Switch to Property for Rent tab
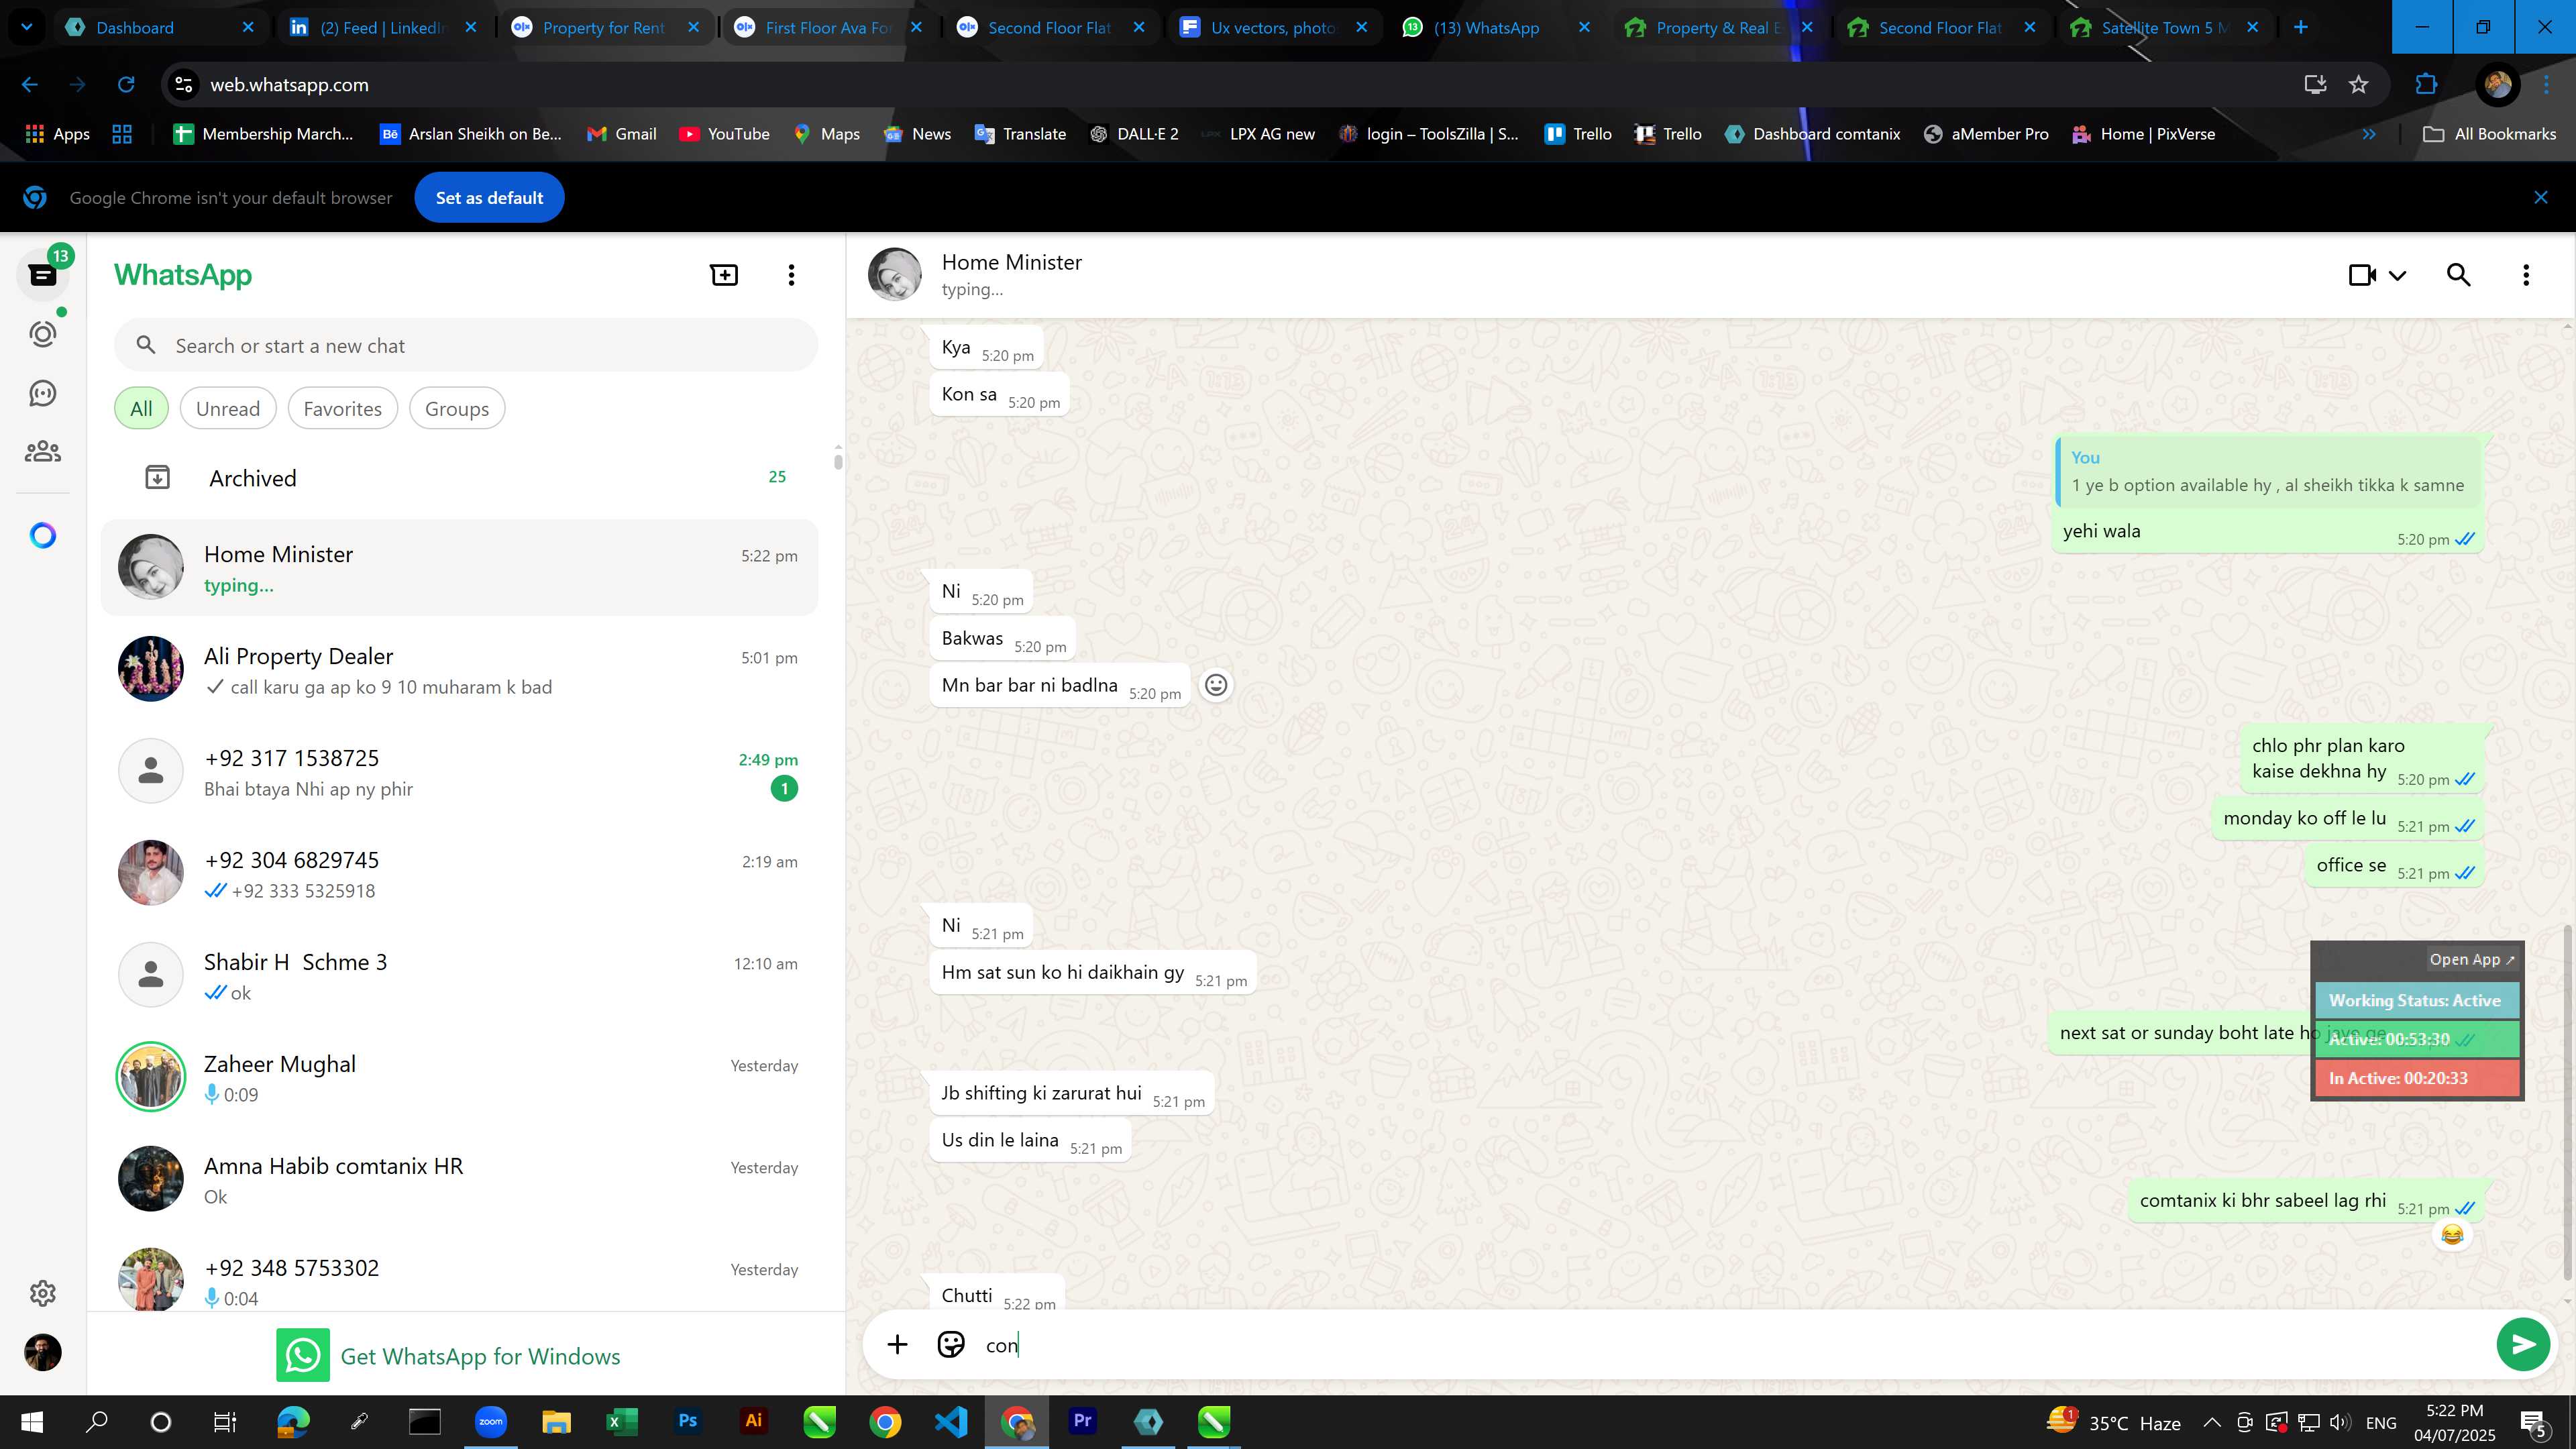Image resolution: width=2576 pixels, height=1449 pixels. (605, 28)
